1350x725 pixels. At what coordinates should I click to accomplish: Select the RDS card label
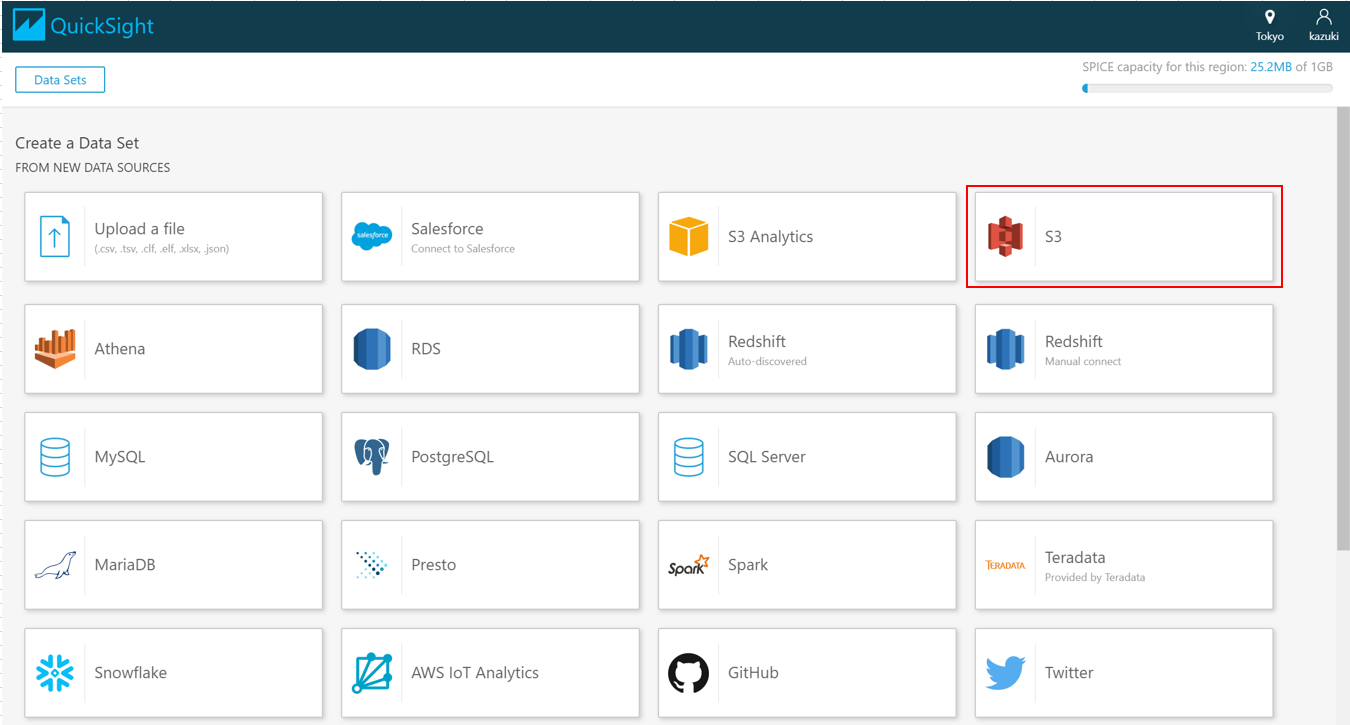(426, 349)
